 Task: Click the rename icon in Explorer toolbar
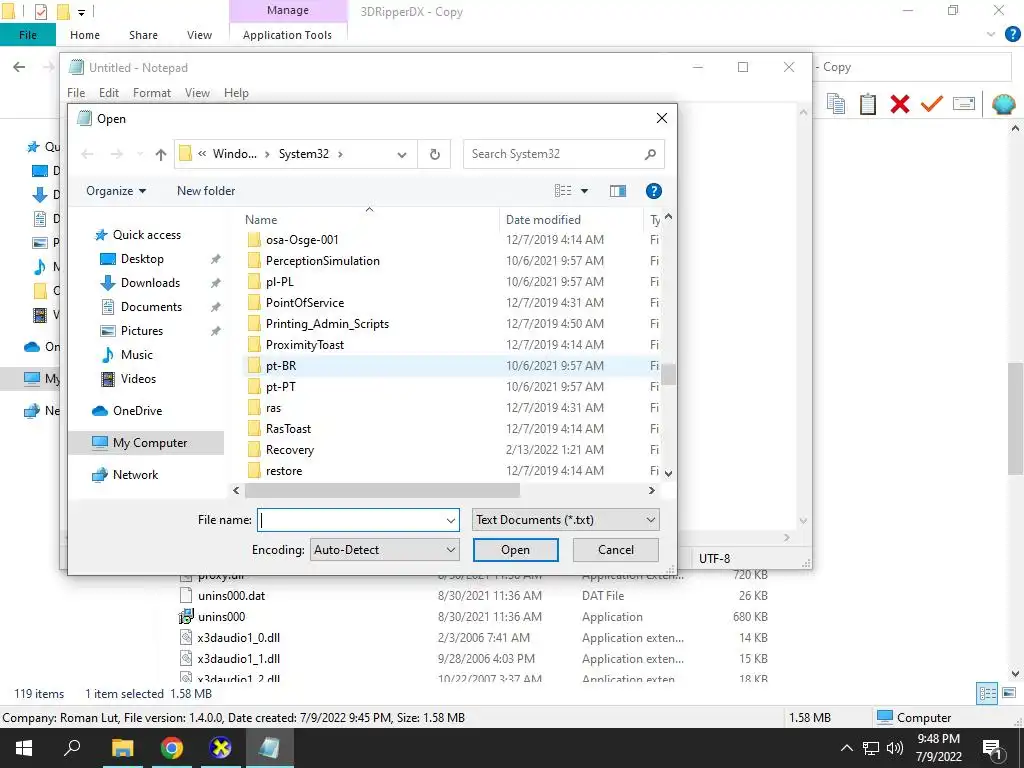963,104
